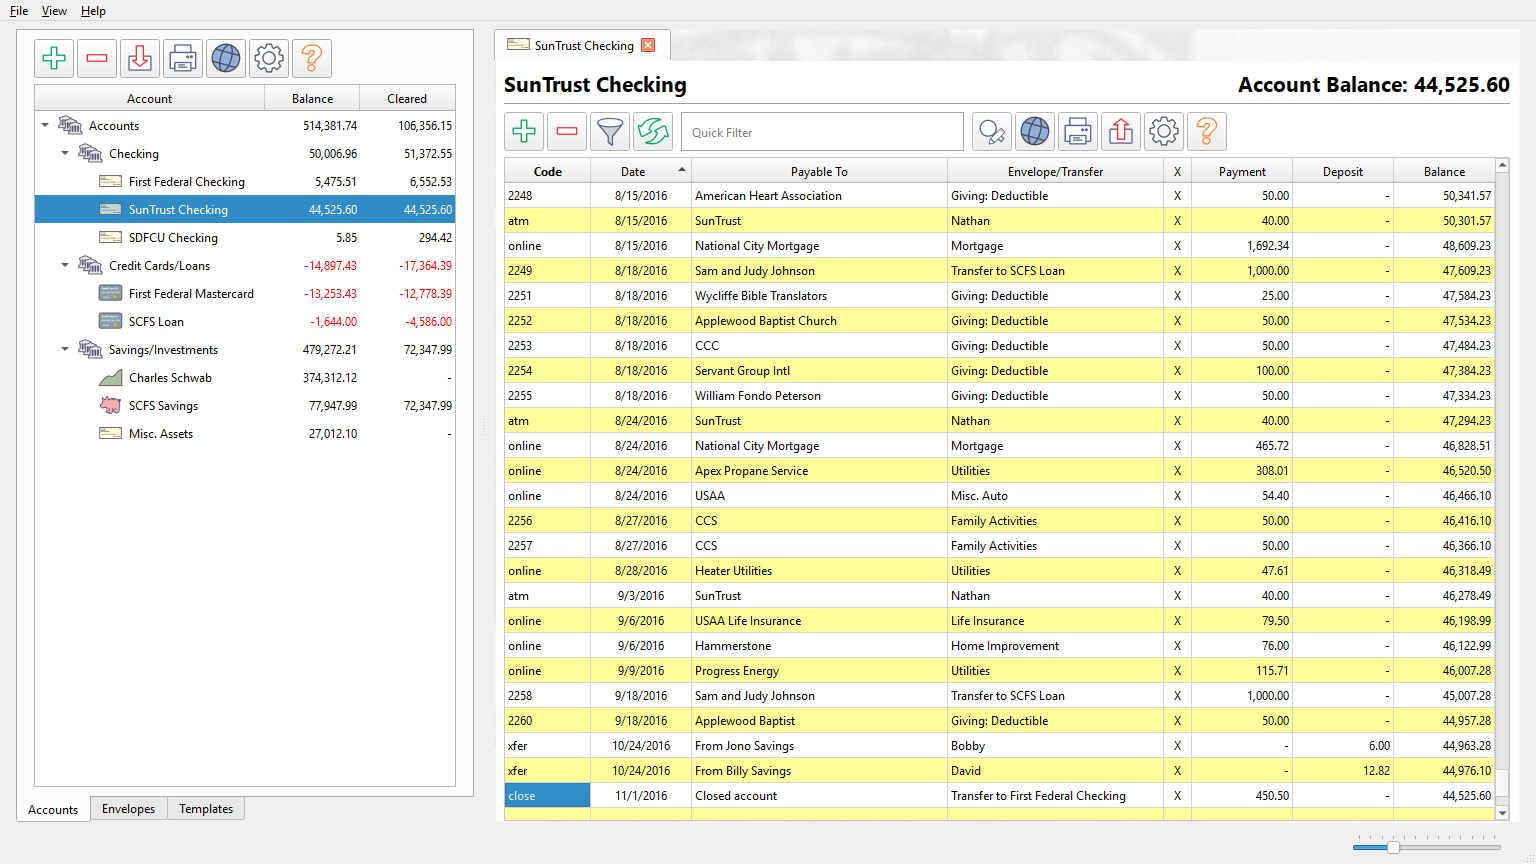1536x864 pixels.
Task: Click inside the Quick Filter field
Action: click(x=822, y=132)
